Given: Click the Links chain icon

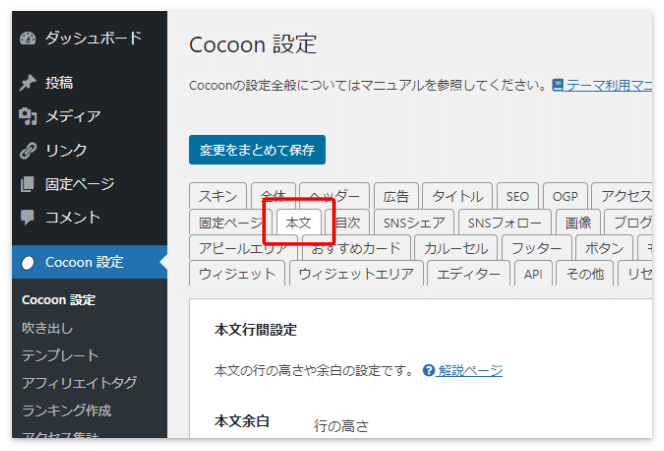Looking at the screenshot, I should (x=28, y=150).
